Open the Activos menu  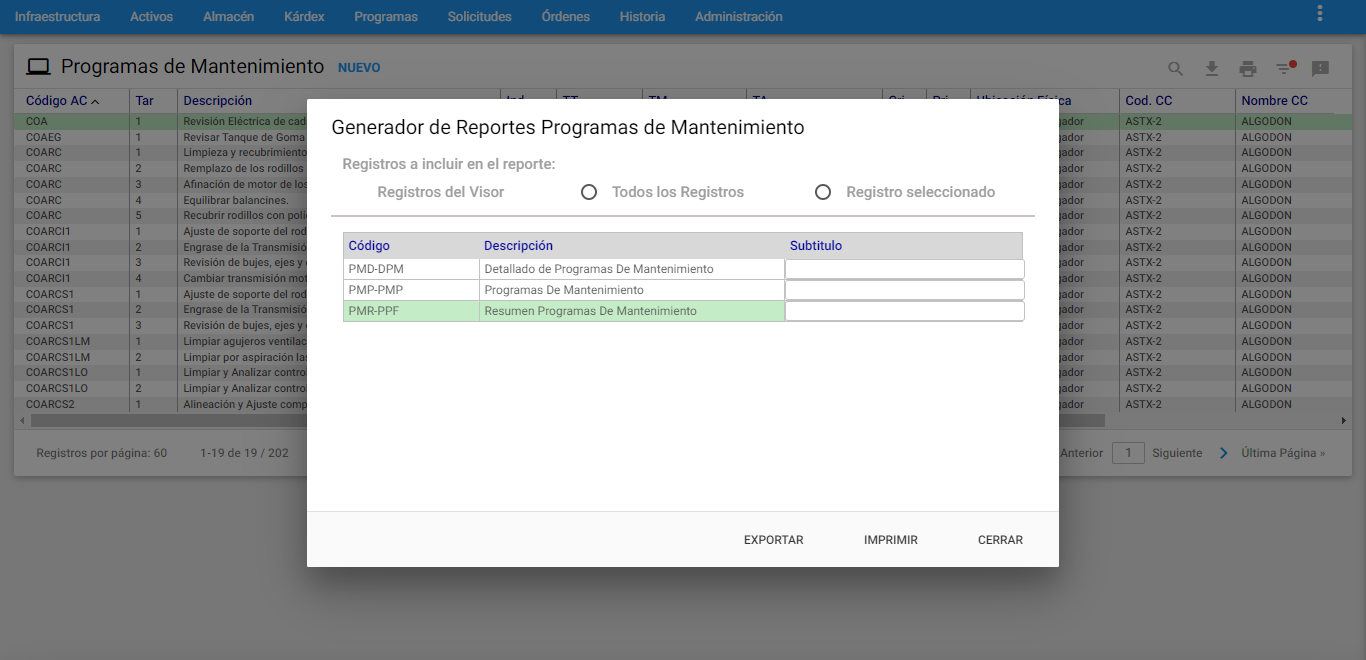(151, 17)
